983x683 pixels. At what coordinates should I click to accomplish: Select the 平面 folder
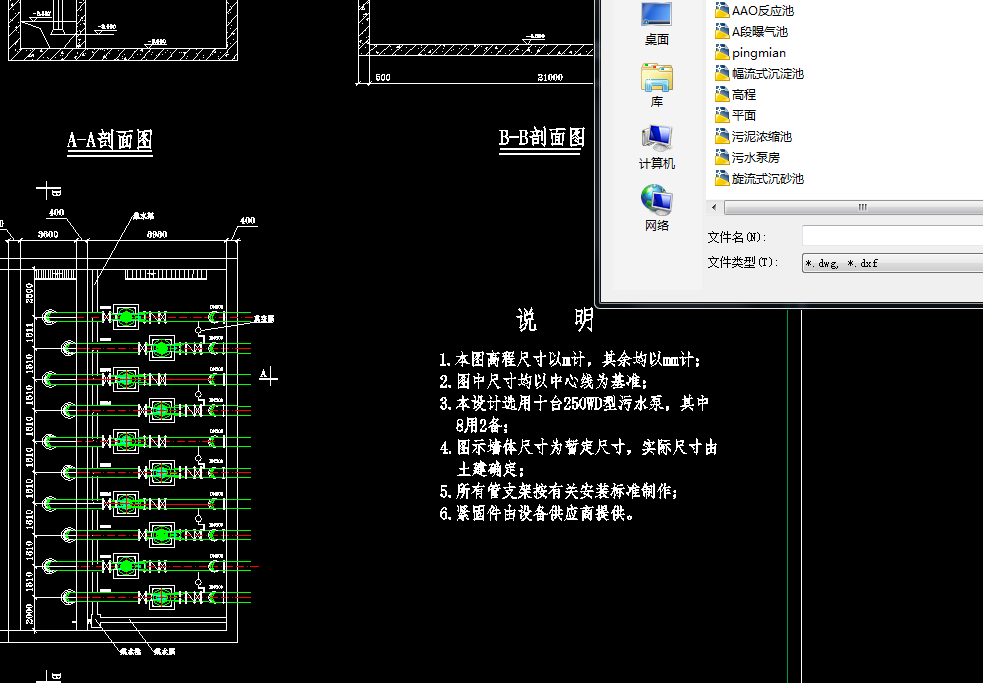point(736,115)
